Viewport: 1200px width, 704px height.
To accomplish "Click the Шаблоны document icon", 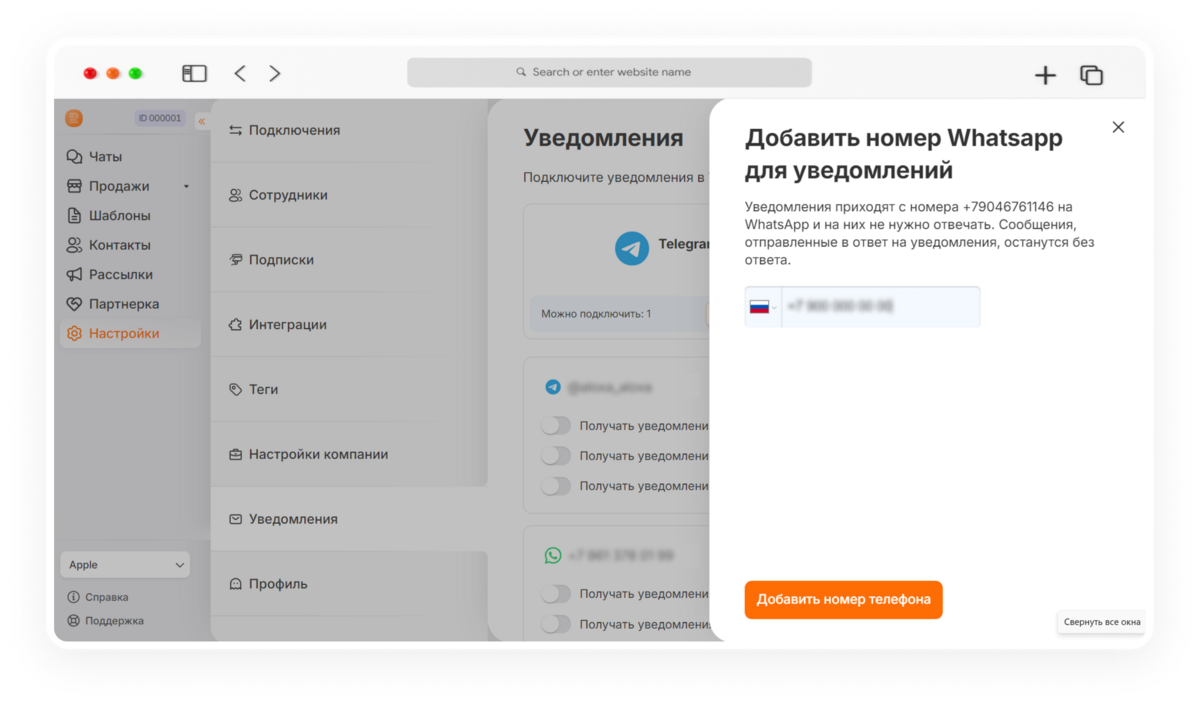I will click(74, 215).
